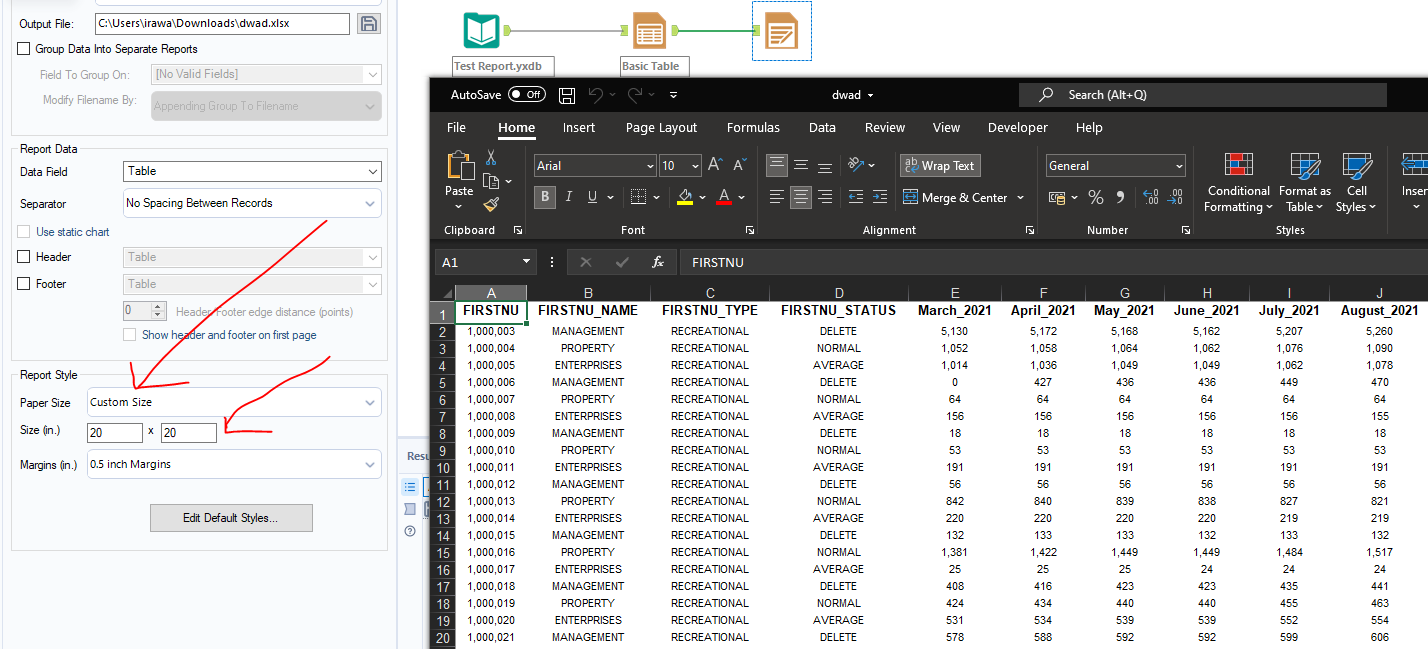The width and height of the screenshot is (1428, 649).
Task: Click the save disk icon beside Output File
Action: click(x=368, y=23)
